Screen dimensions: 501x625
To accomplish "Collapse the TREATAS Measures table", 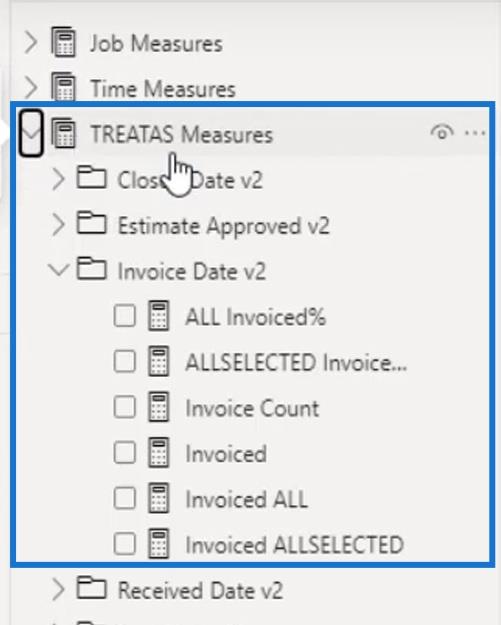I will coord(31,133).
